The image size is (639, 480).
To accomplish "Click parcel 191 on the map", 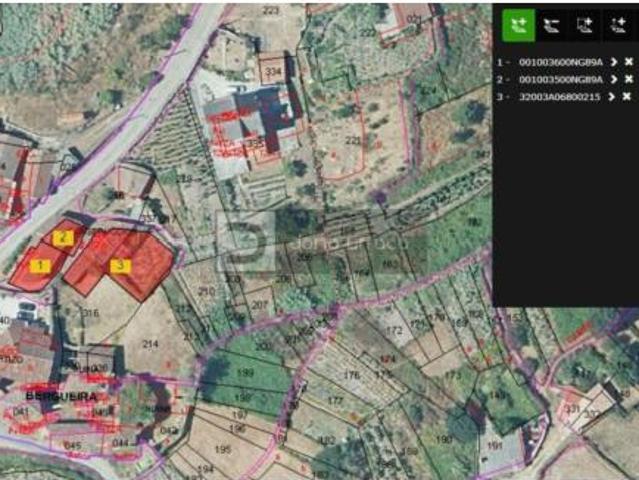I will [494, 446].
